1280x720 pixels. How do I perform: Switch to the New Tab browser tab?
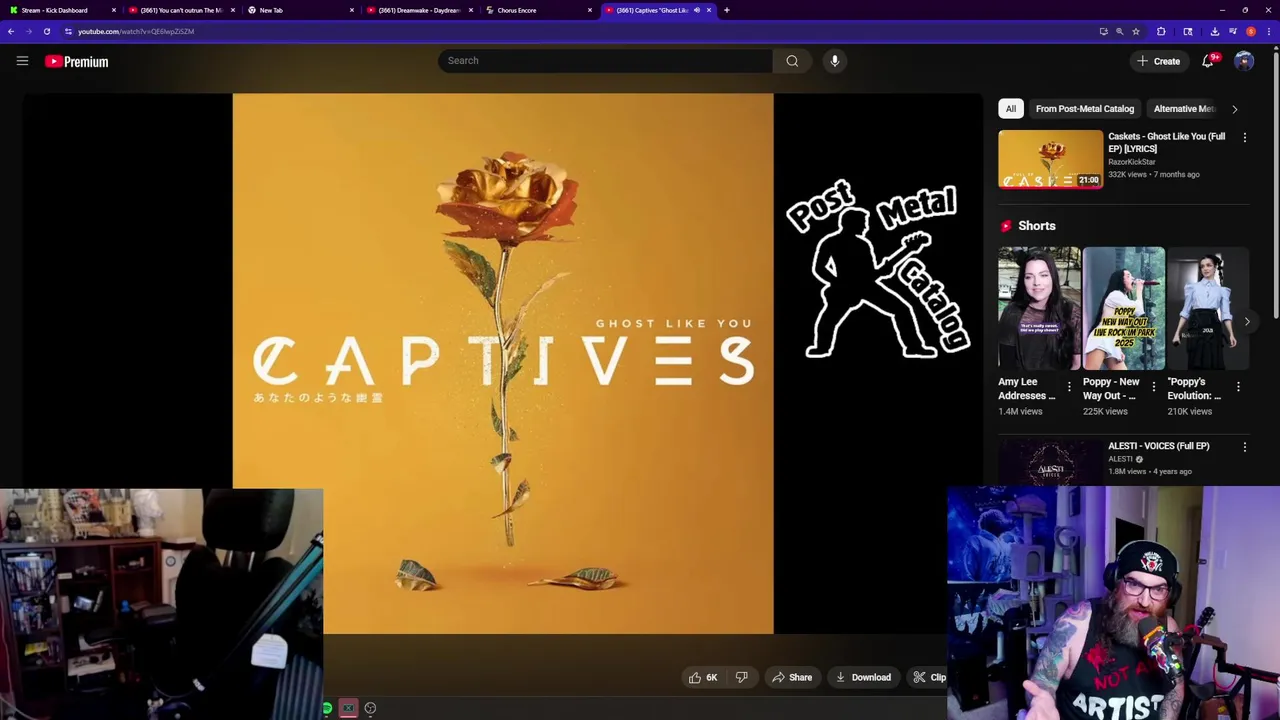[298, 10]
